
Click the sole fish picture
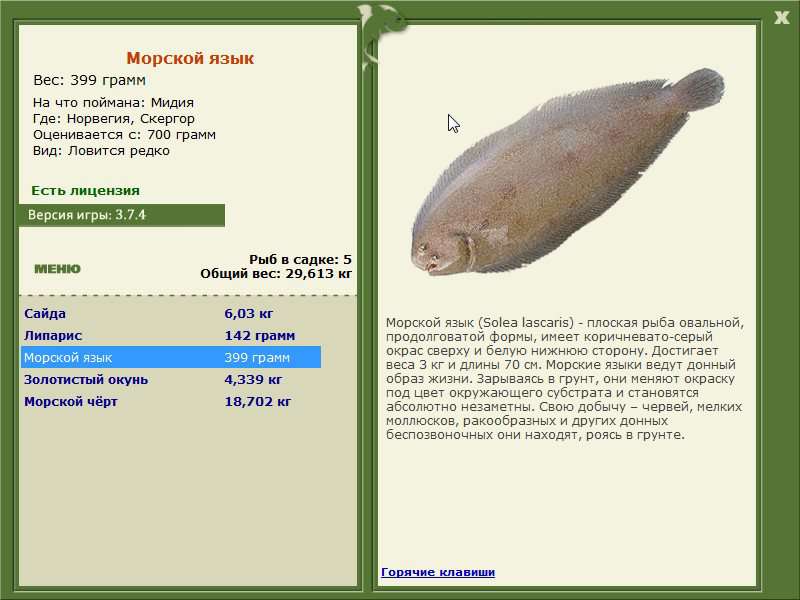click(x=568, y=172)
